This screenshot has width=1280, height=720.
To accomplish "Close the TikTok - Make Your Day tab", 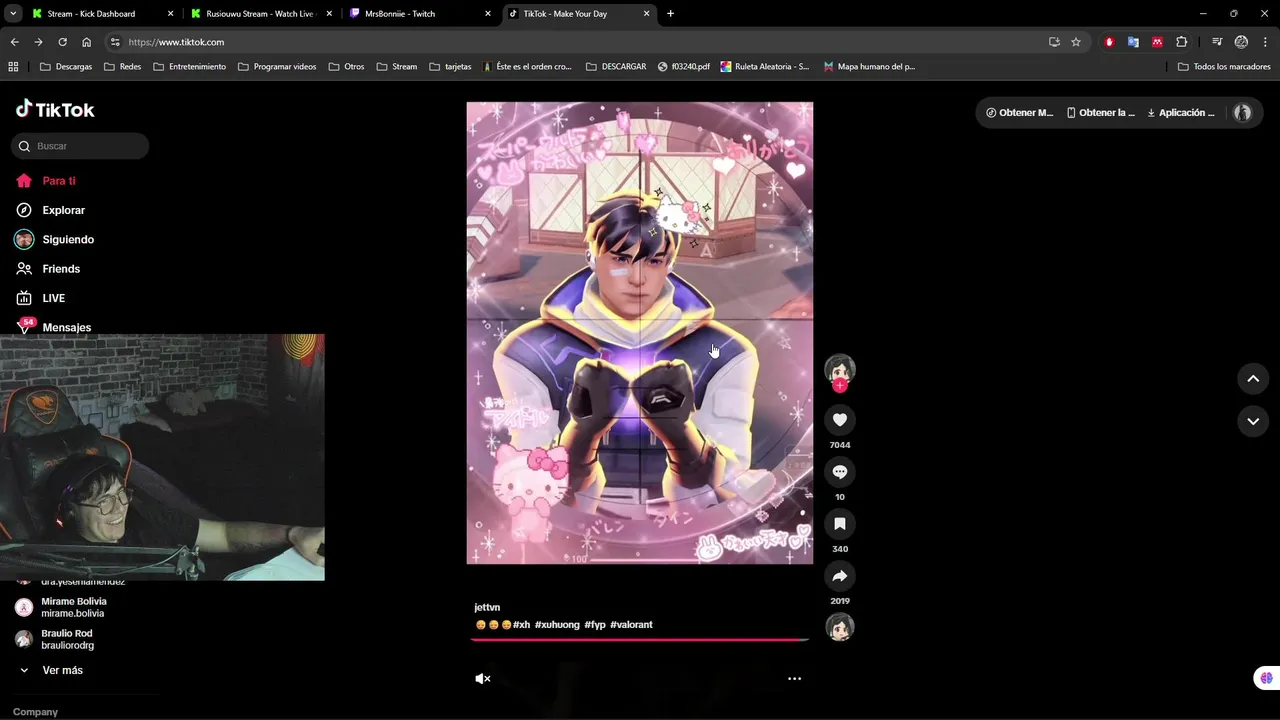I will [x=647, y=14].
